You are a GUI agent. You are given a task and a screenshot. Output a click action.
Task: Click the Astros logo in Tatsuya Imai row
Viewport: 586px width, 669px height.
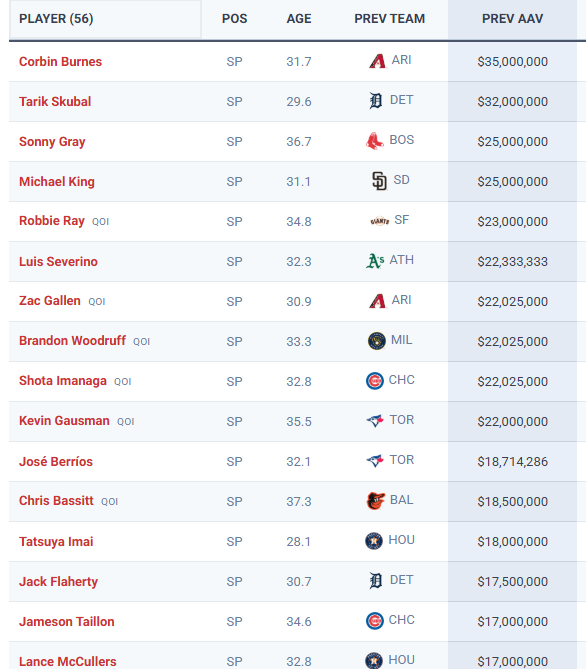click(x=374, y=541)
